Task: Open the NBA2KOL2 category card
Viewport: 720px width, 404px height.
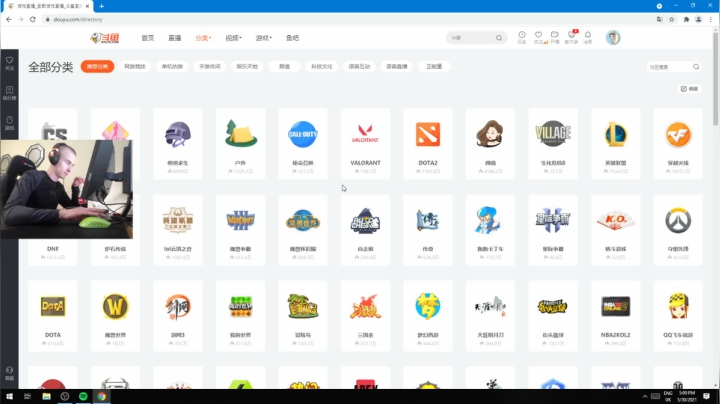Action: (615, 316)
